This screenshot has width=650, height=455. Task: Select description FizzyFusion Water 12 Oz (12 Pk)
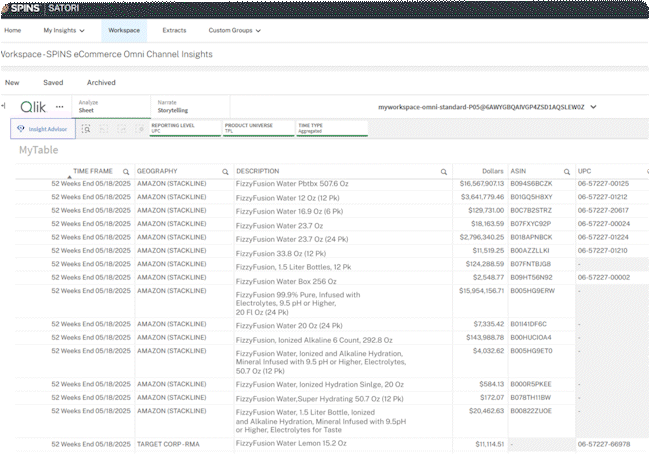coord(288,198)
